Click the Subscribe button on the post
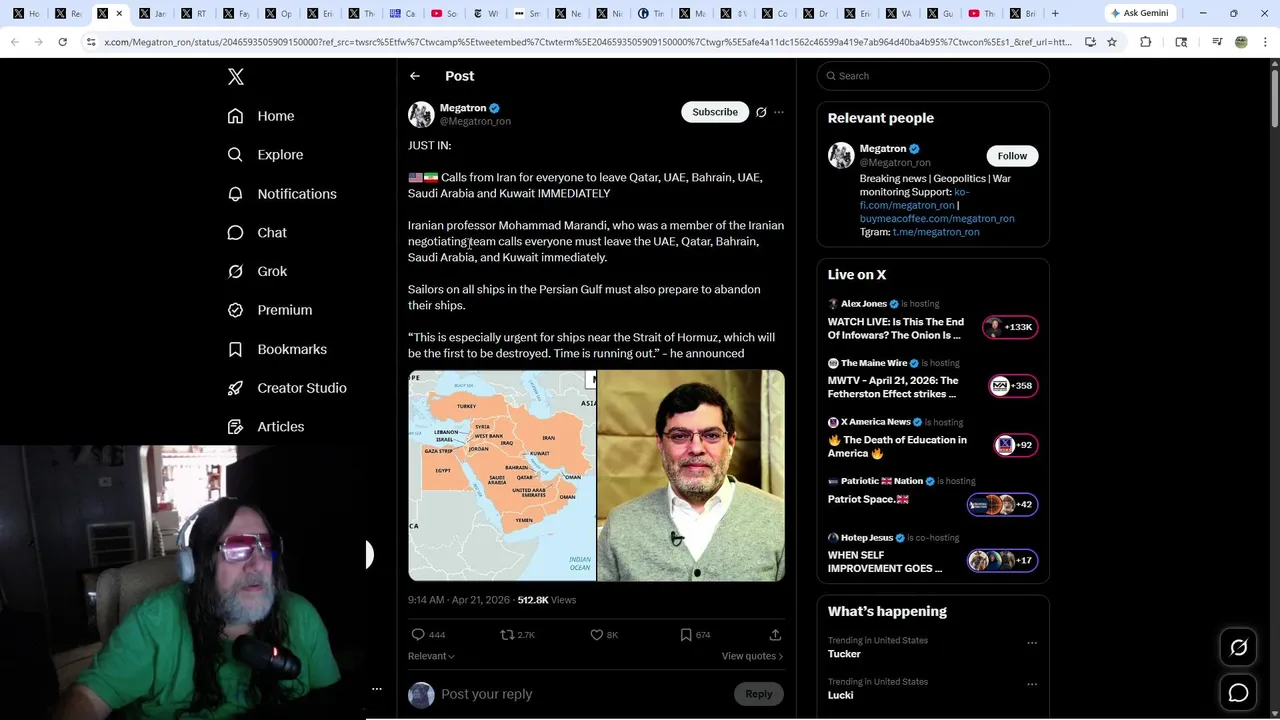1280x720 pixels. click(715, 112)
